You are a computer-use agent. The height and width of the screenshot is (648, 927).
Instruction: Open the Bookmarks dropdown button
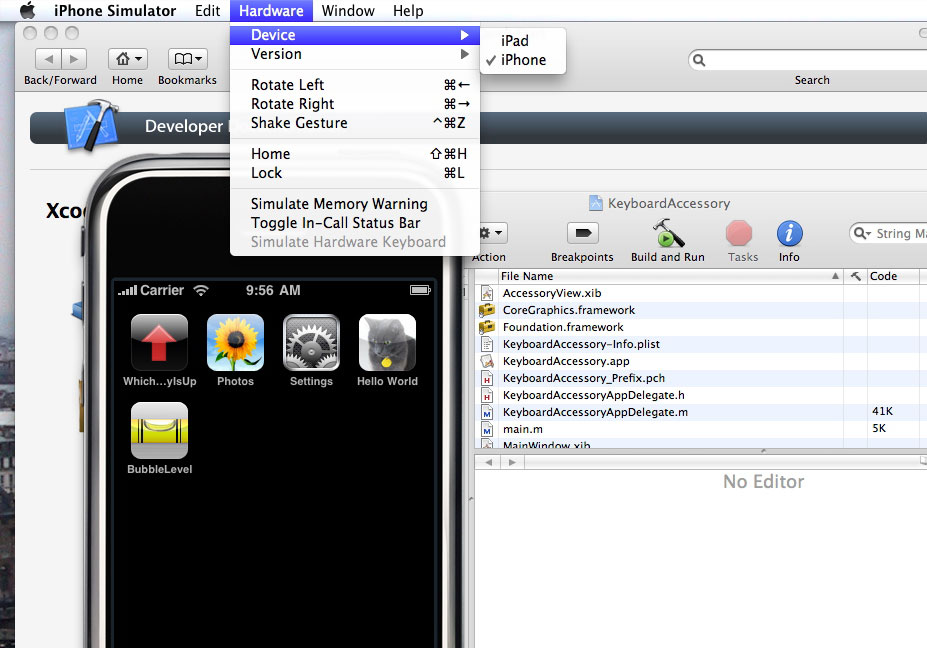[x=187, y=59]
